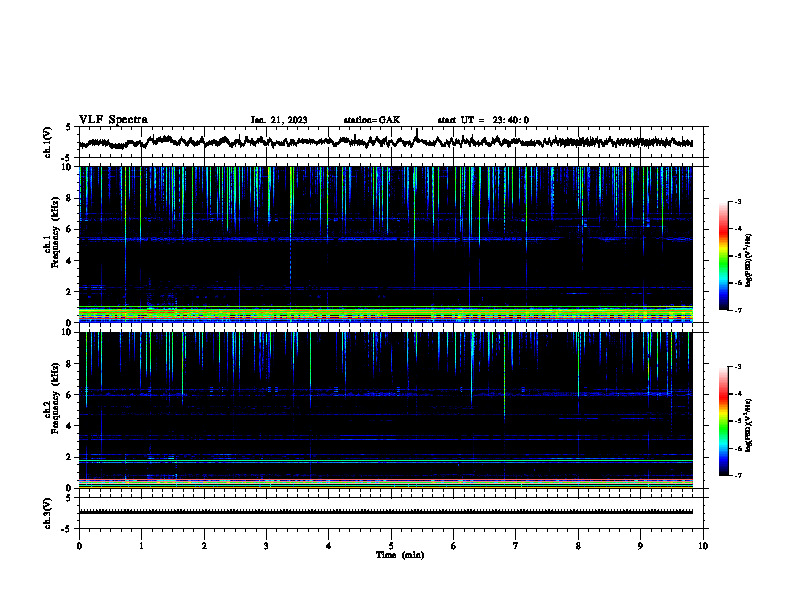The image size is (792, 612).
Task: Click the station=GAK label
Action: tap(372, 120)
